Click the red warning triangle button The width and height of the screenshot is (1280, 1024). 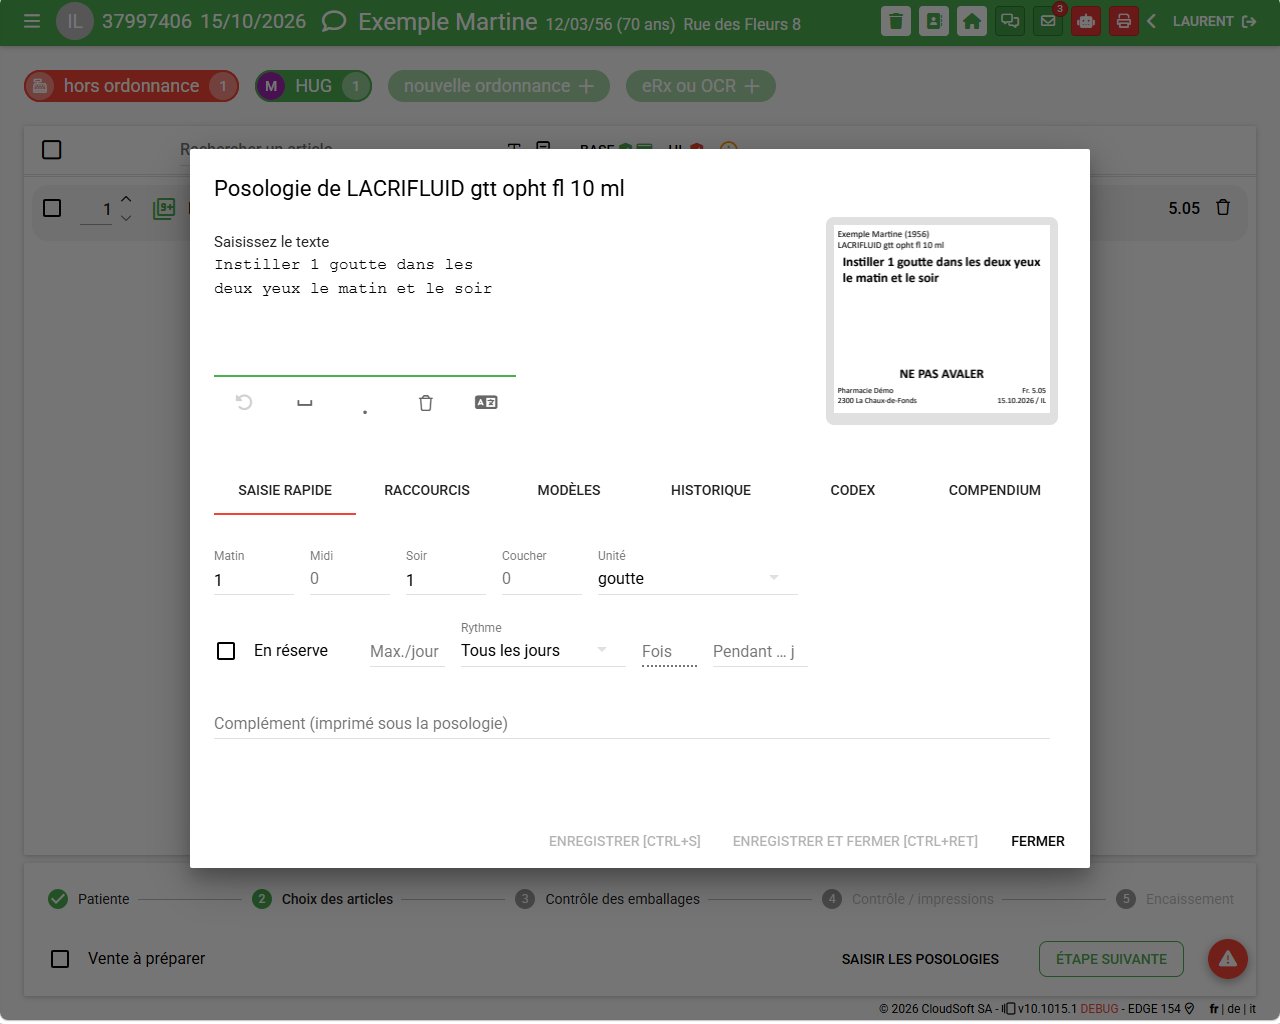[1228, 959]
